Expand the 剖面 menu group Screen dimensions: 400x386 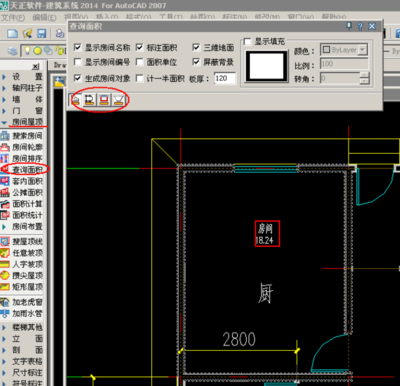22,350
